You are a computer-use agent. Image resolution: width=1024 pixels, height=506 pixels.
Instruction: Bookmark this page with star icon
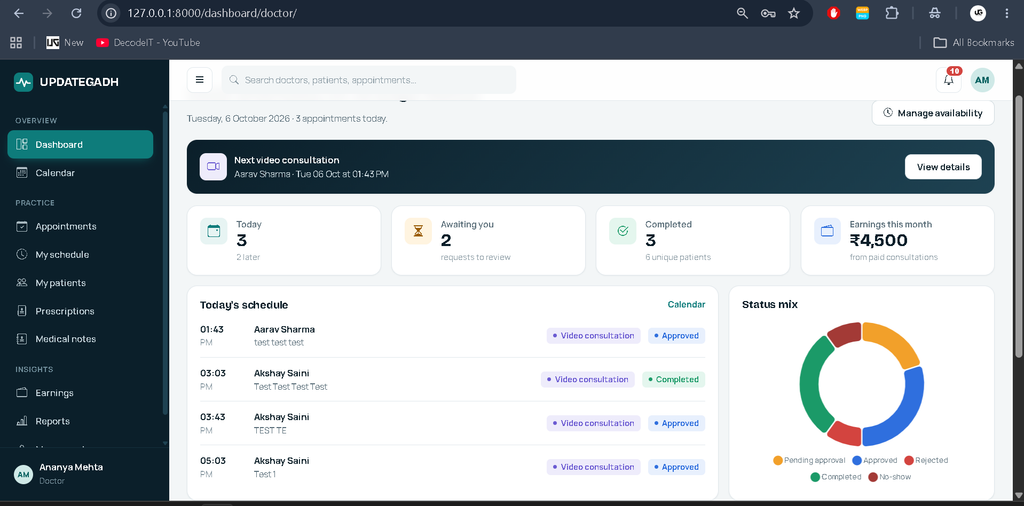tap(793, 13)
